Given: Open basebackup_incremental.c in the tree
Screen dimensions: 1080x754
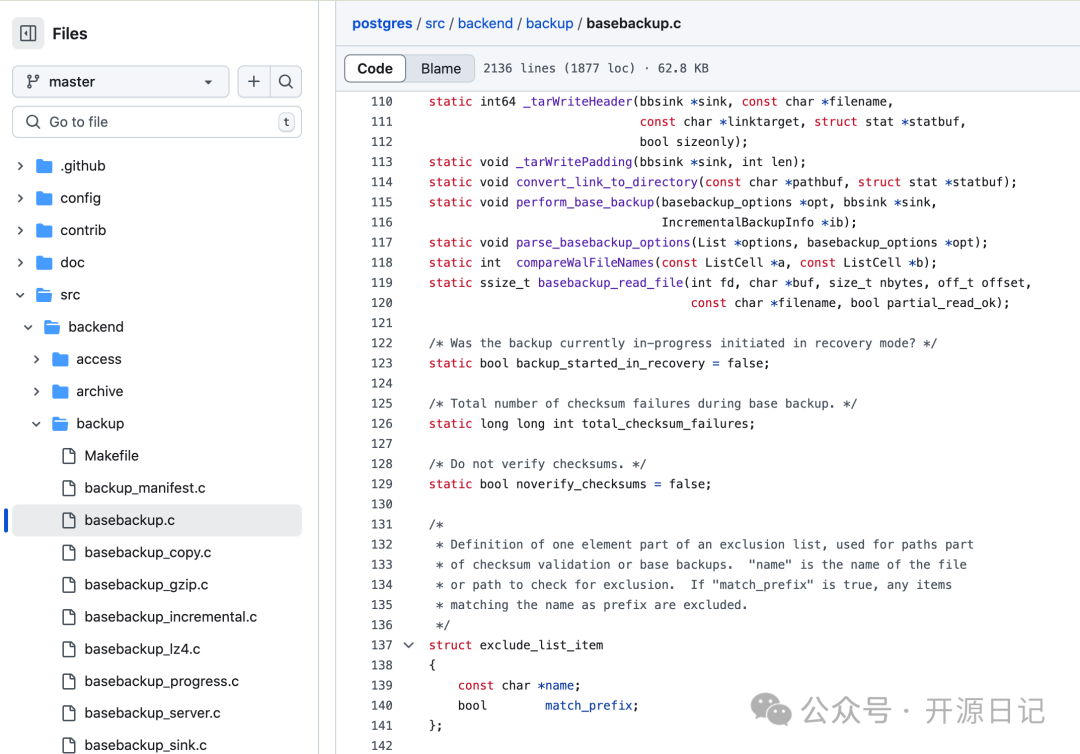Looking at the screenshot, I should point(171,617).
